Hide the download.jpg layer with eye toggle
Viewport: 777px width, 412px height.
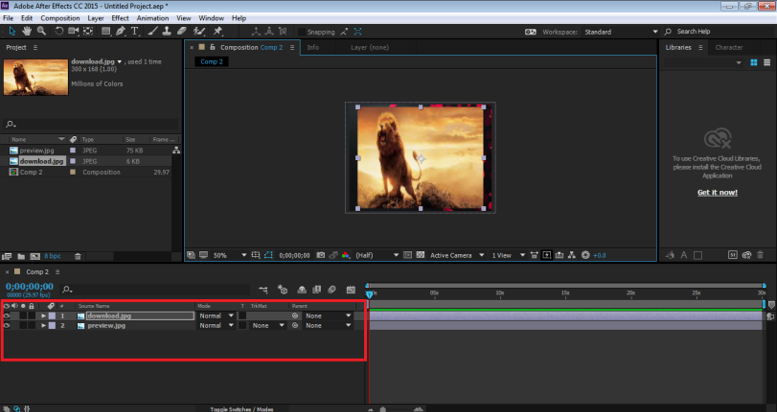coord(7,315)
